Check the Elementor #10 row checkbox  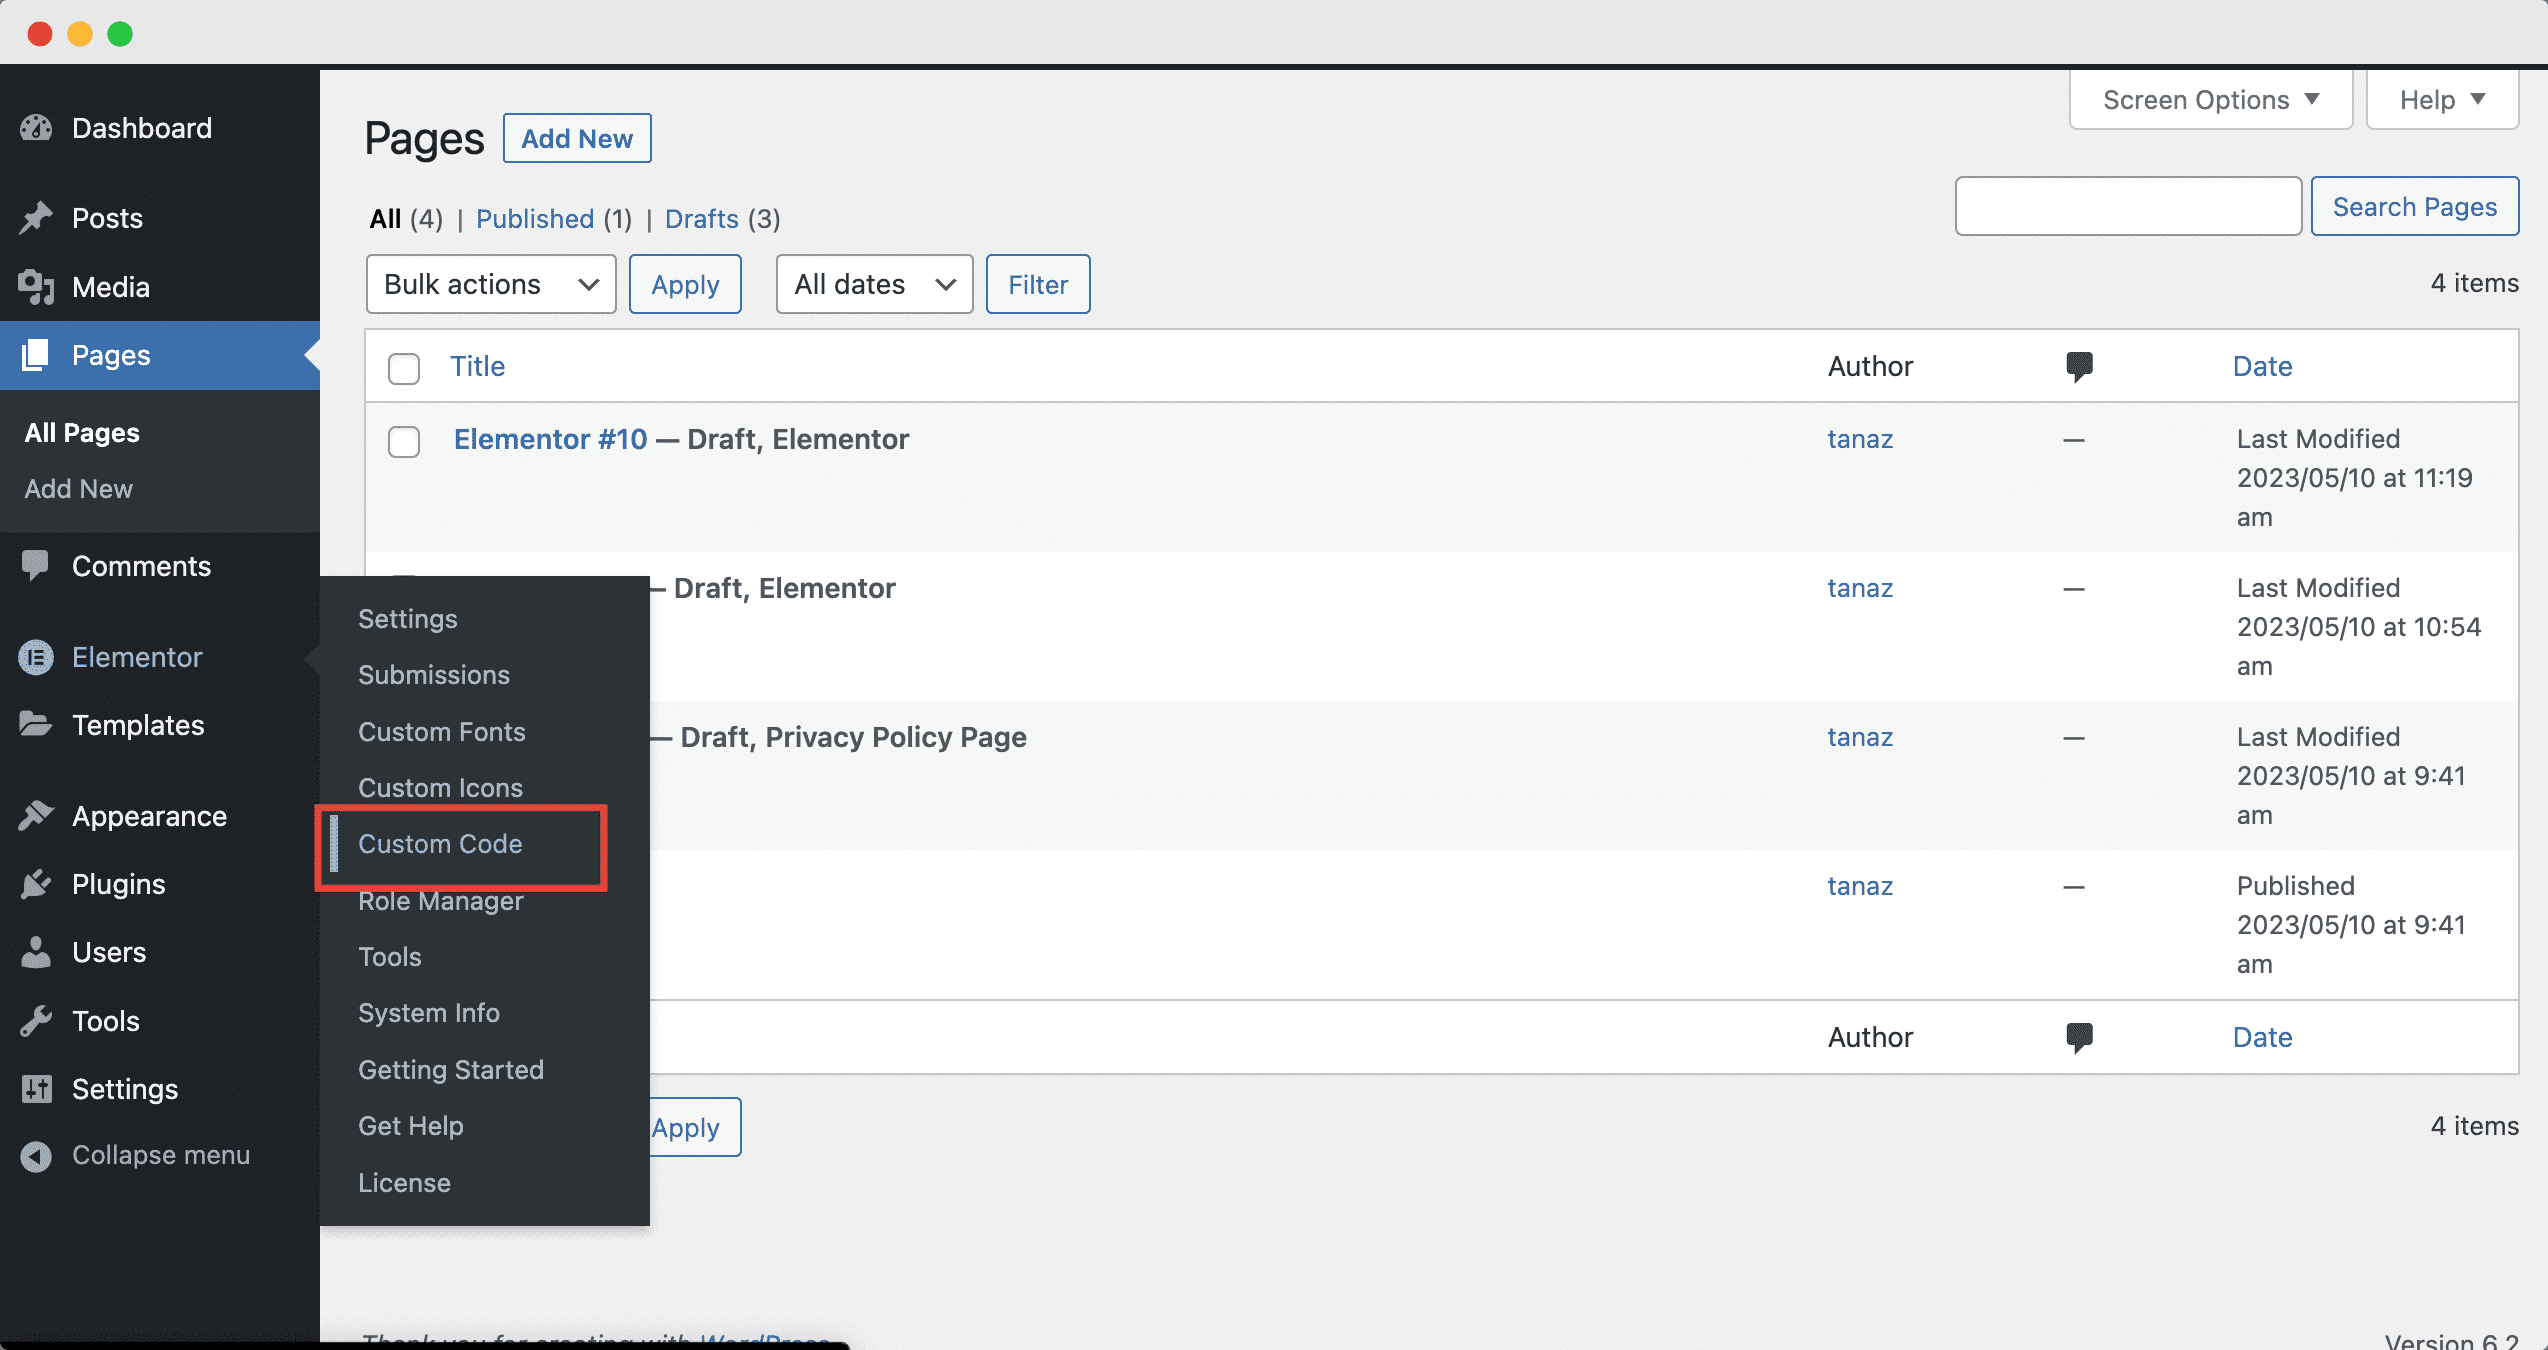click(x=404, y=440)
